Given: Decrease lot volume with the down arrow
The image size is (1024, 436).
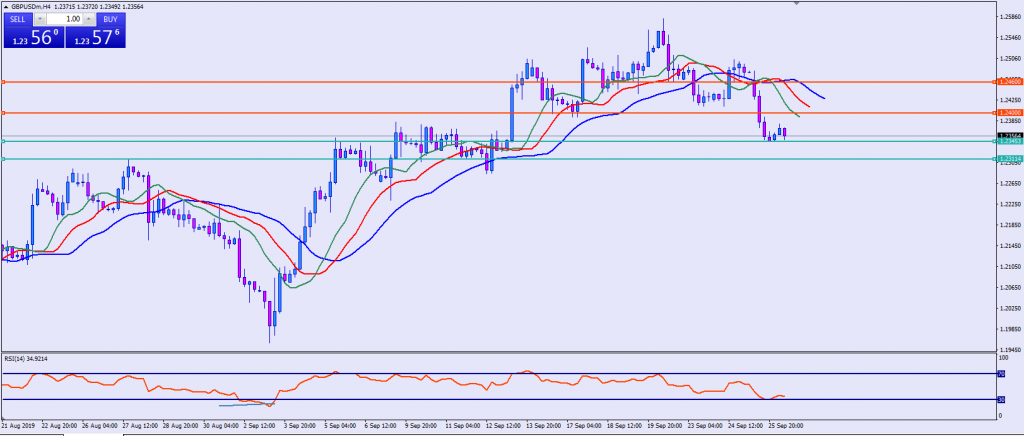Looking at the screenshot, I should [41, 19].
